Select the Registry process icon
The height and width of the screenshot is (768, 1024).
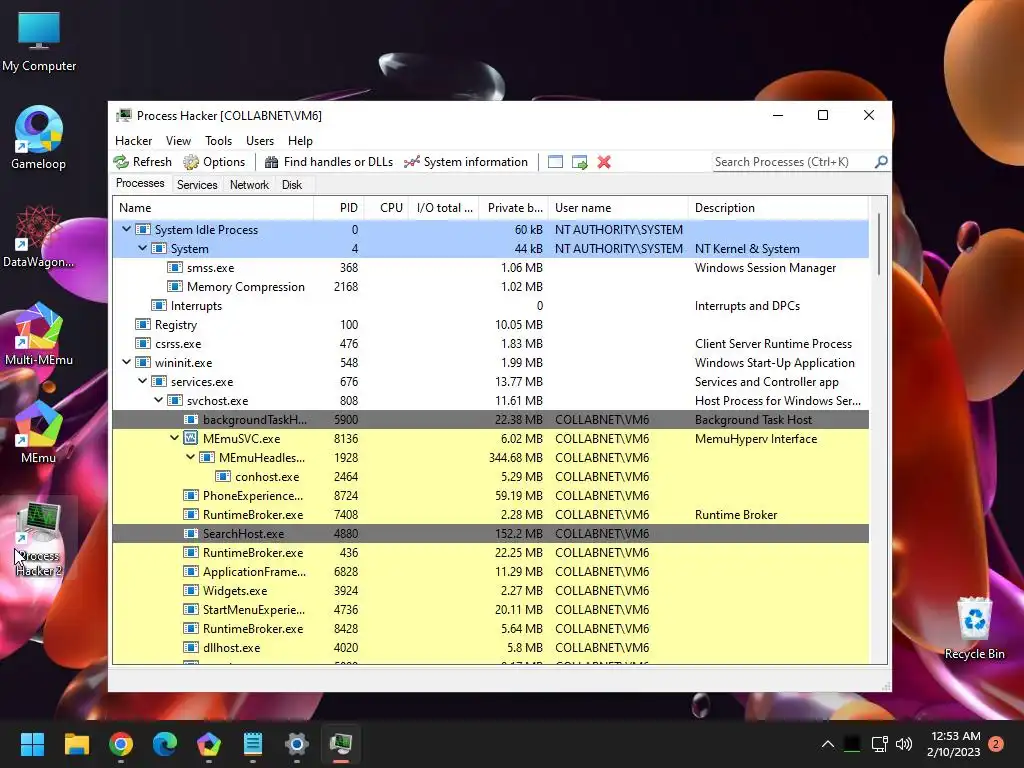[142, 324]
